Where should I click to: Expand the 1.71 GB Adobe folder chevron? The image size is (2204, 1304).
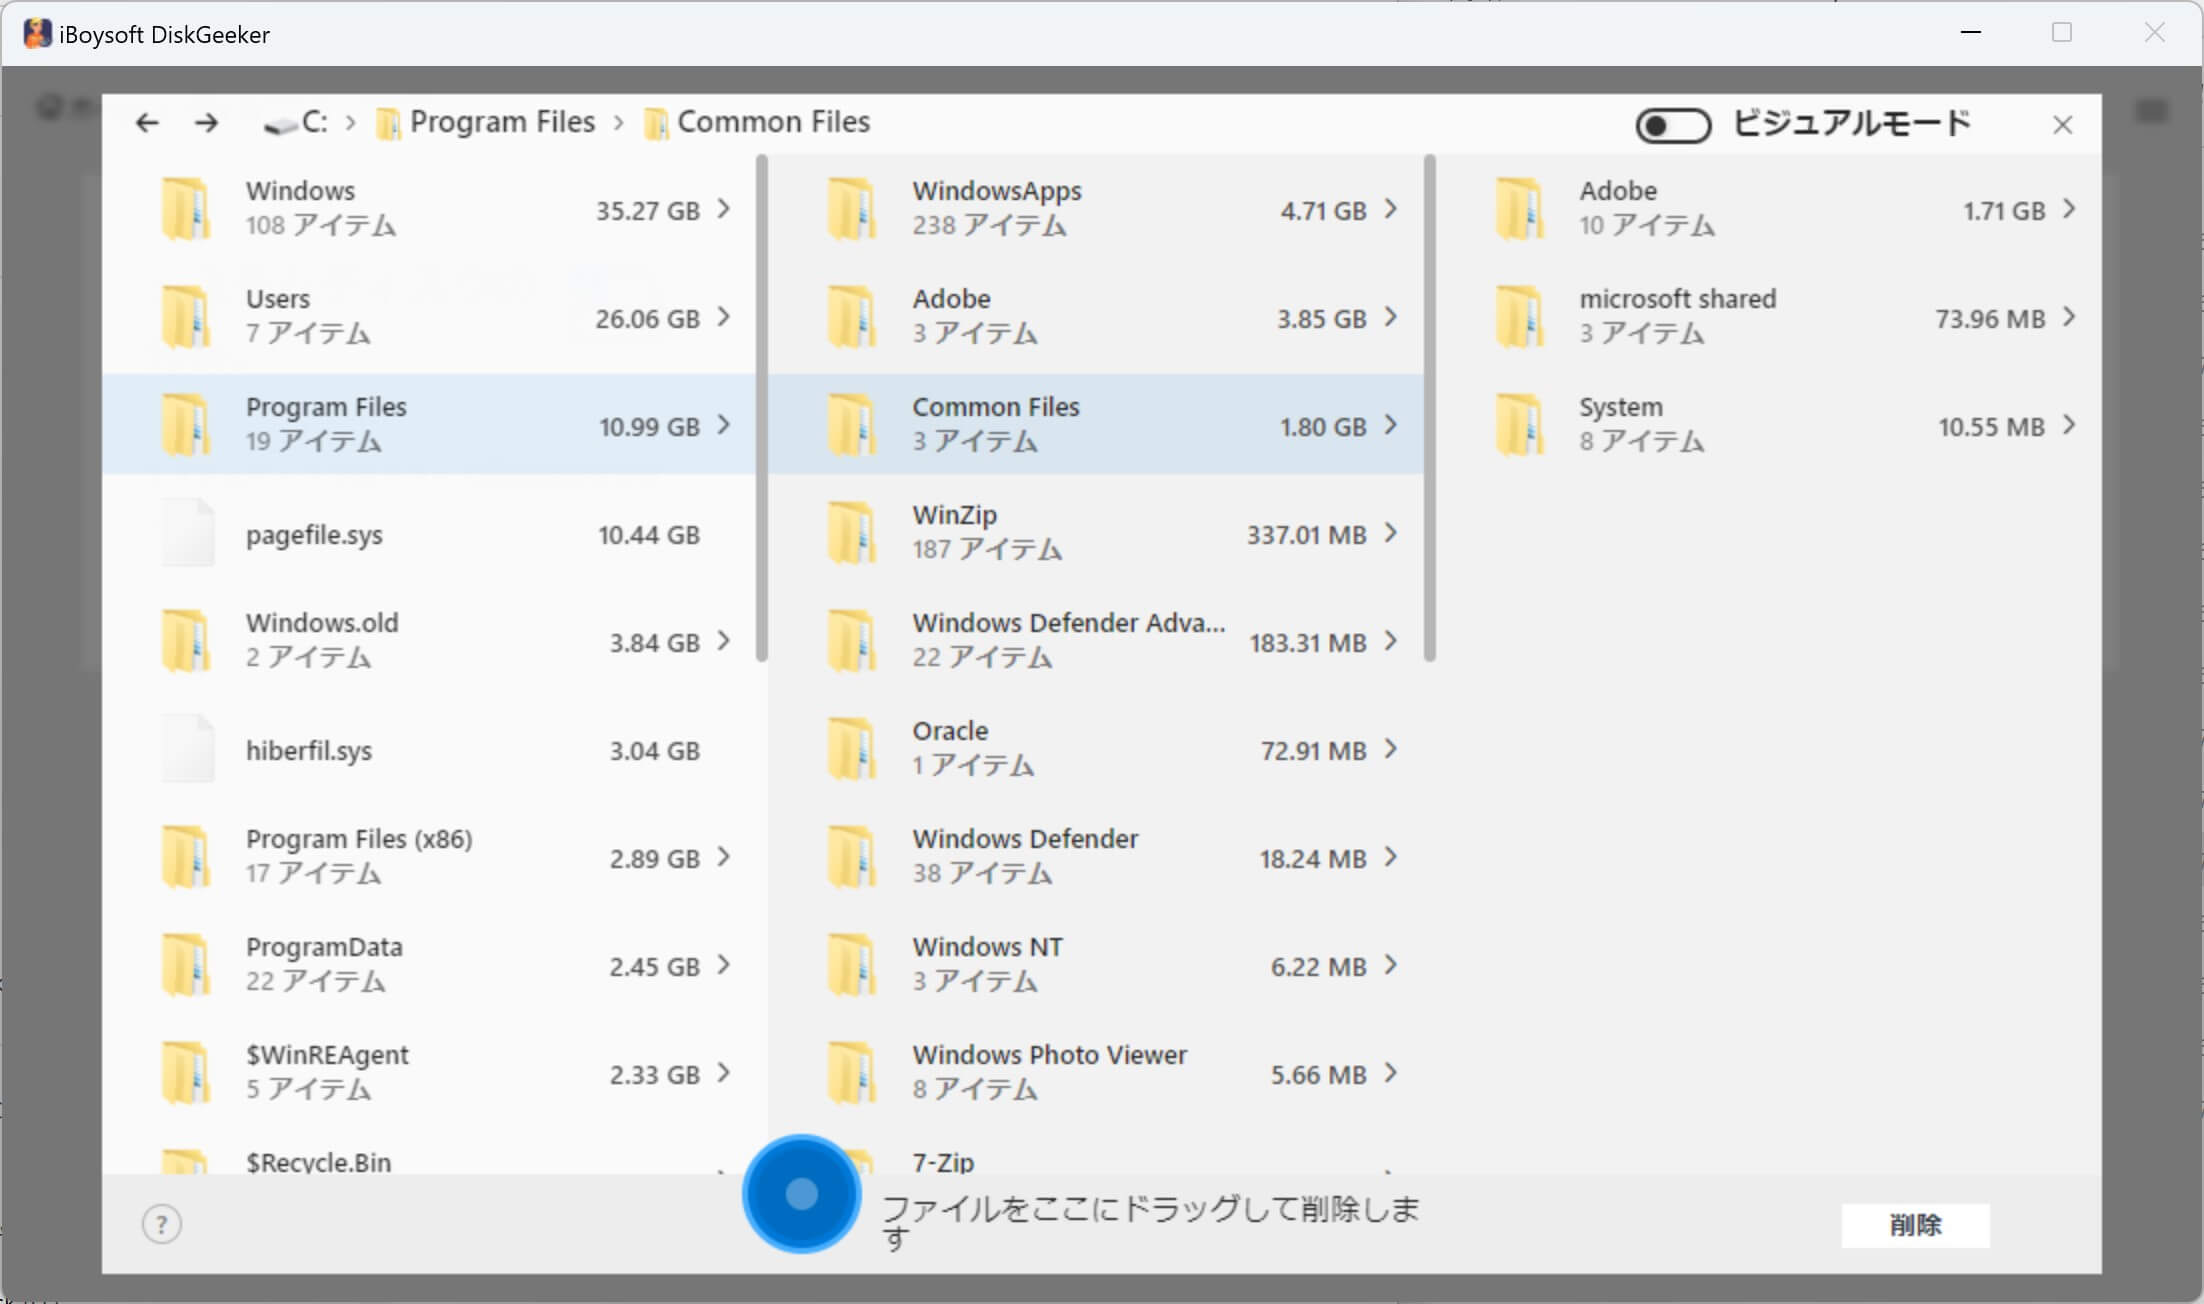point(2069,209)
